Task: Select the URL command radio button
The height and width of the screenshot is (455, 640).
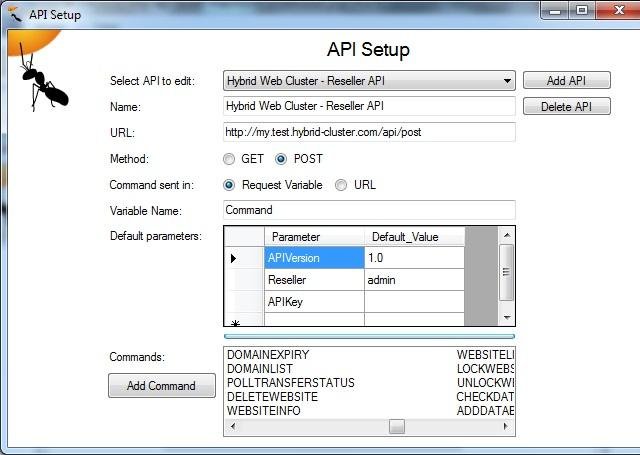Action: pyautogui.click(x=341, y=185)
